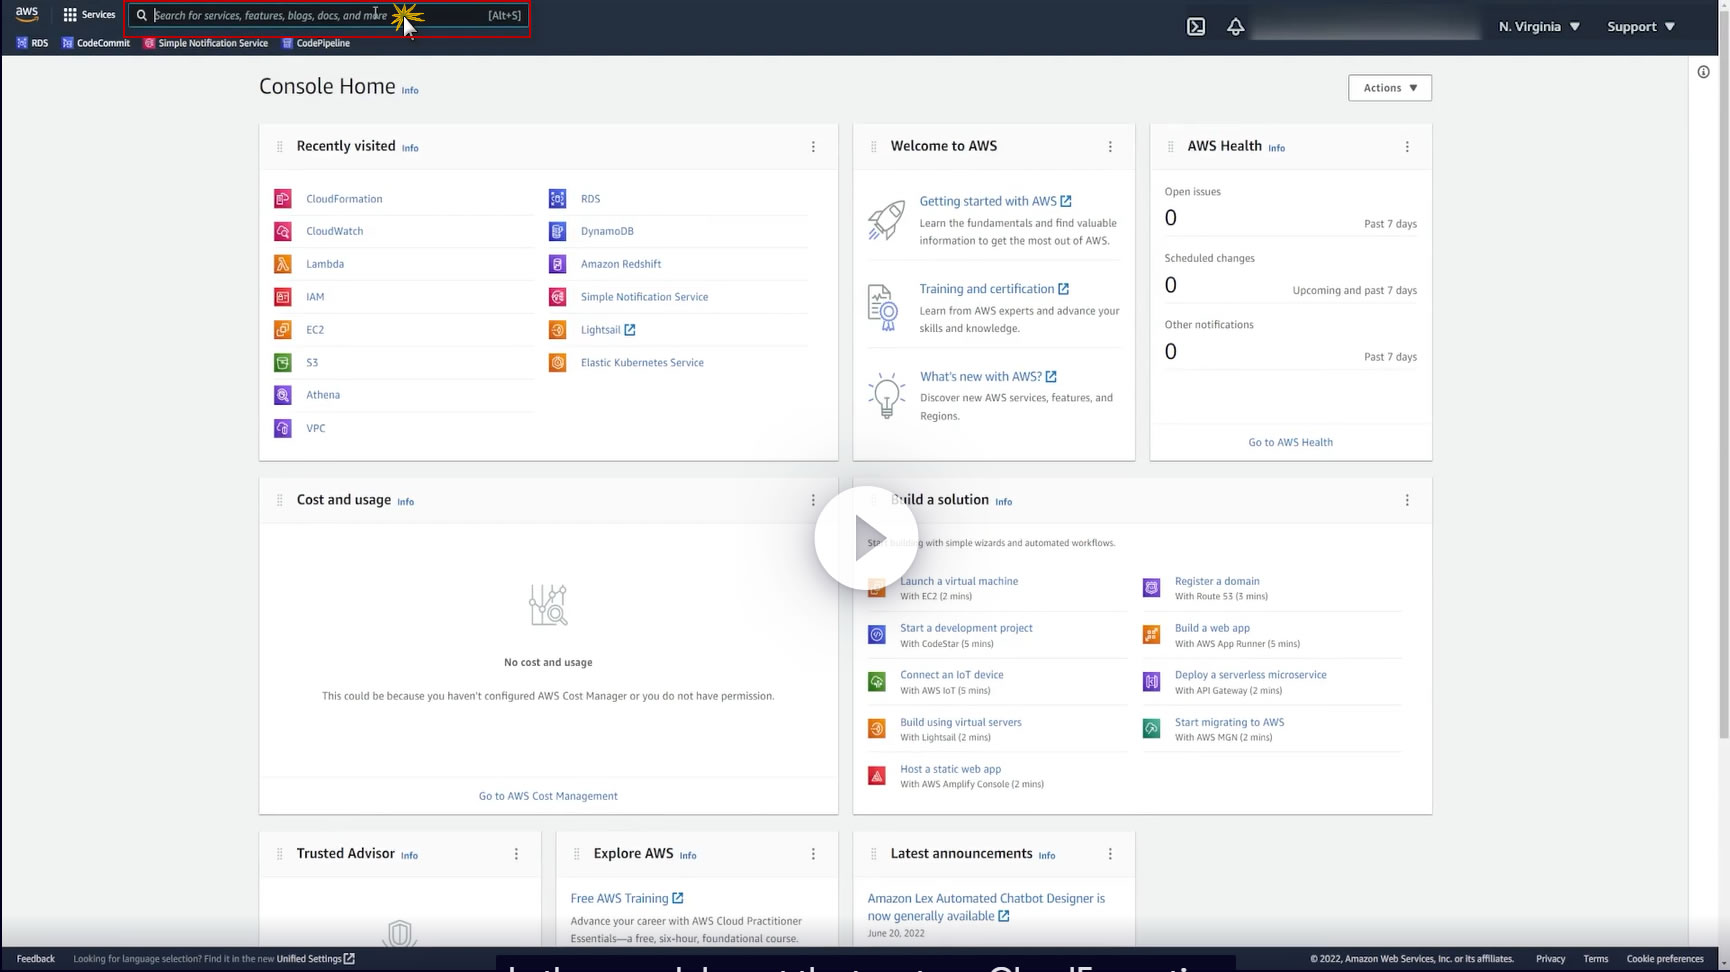Click the DynamoDB service icon
Viewport: 1730px width, 972px height.
click(558, 231)
